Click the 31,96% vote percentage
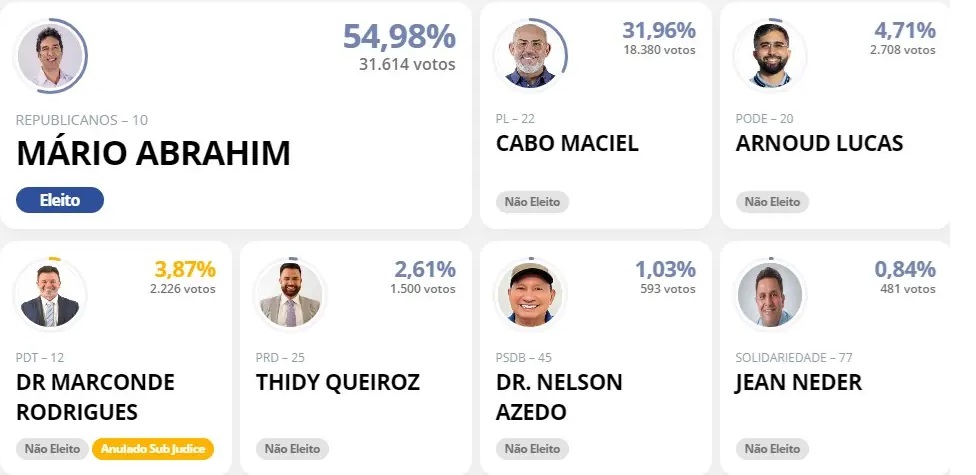This screenshot has height=475, width=976. click(x=658, y=30)
